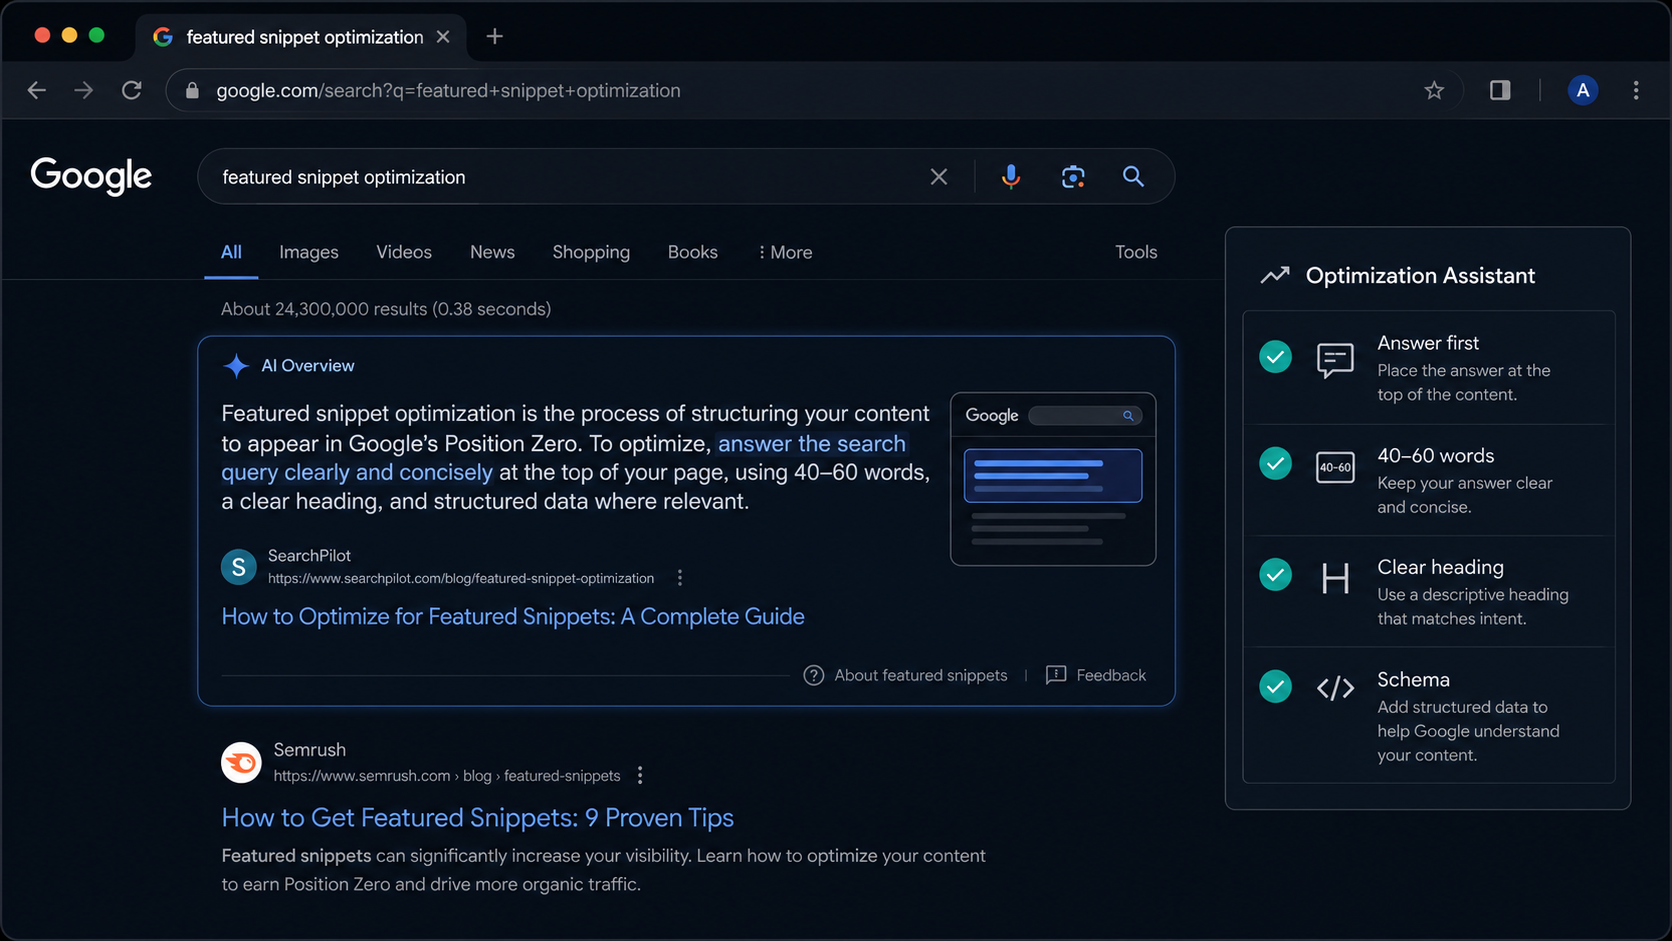Switch to the Shopping tab
The image size is (1672, 941).
(x=591, y=252)
